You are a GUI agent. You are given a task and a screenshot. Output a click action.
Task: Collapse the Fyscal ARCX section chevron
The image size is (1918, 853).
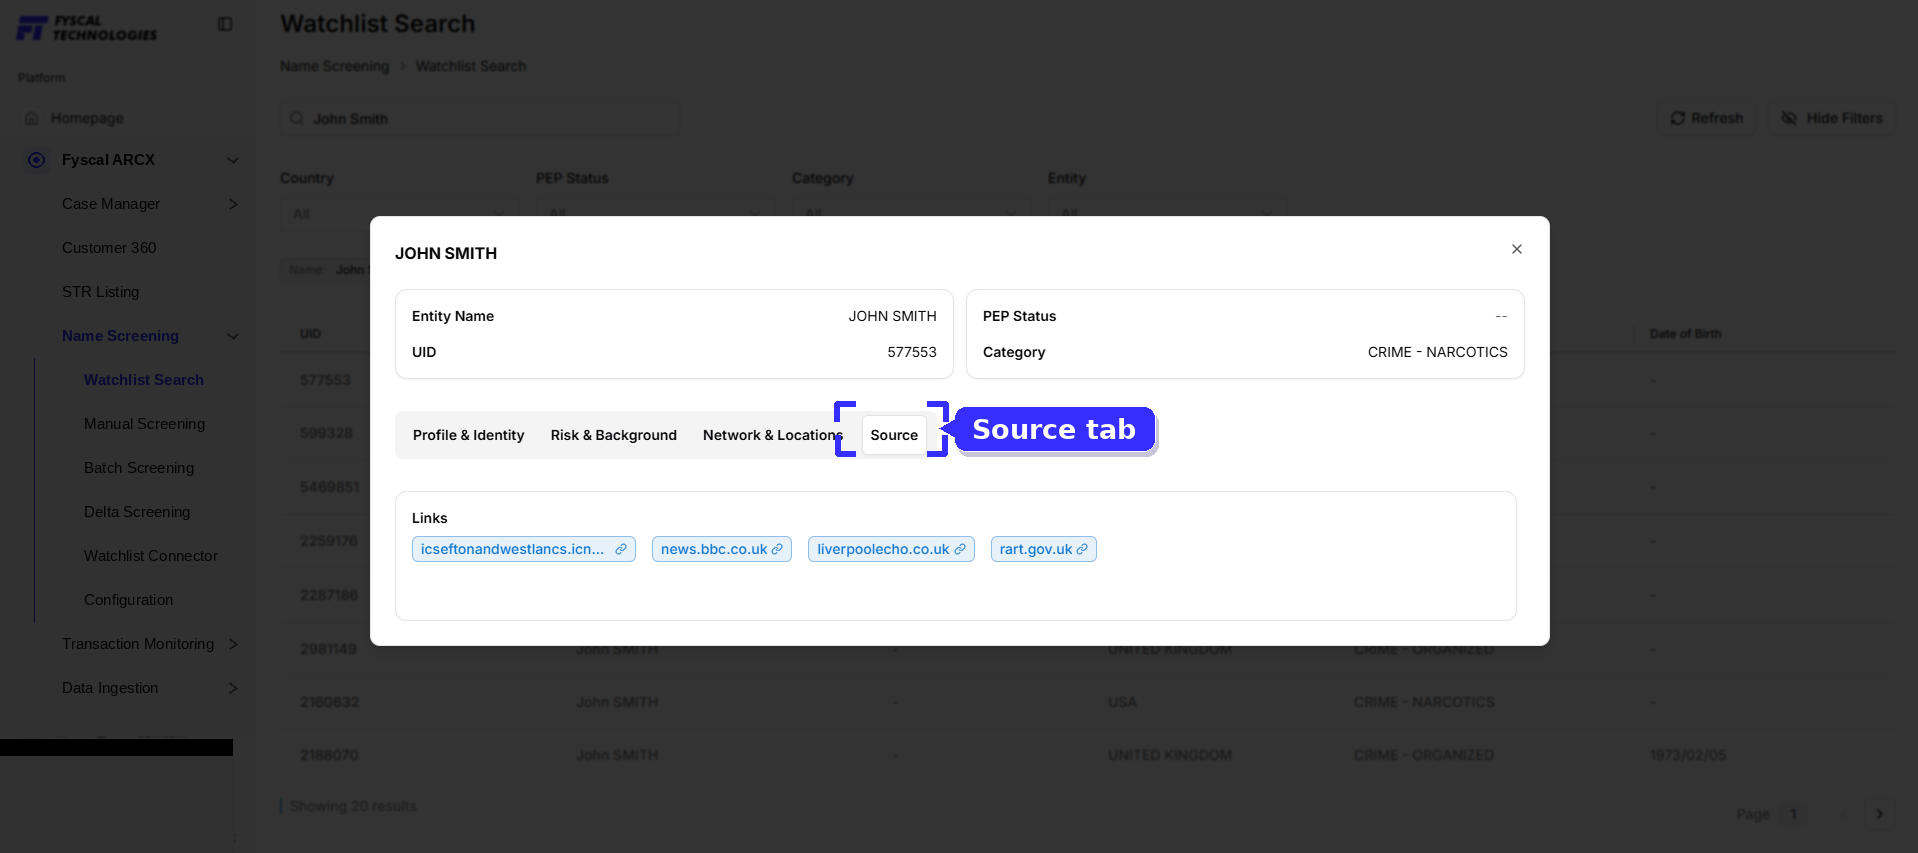233,160
